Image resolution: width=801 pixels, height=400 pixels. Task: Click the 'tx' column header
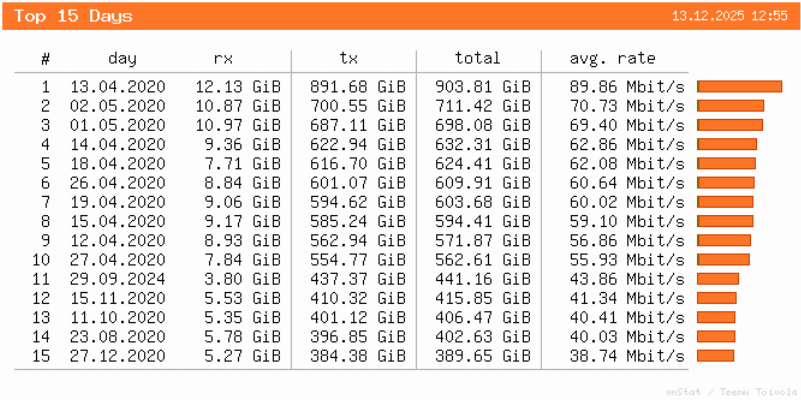pyautogui.click(x=350, y=59)
